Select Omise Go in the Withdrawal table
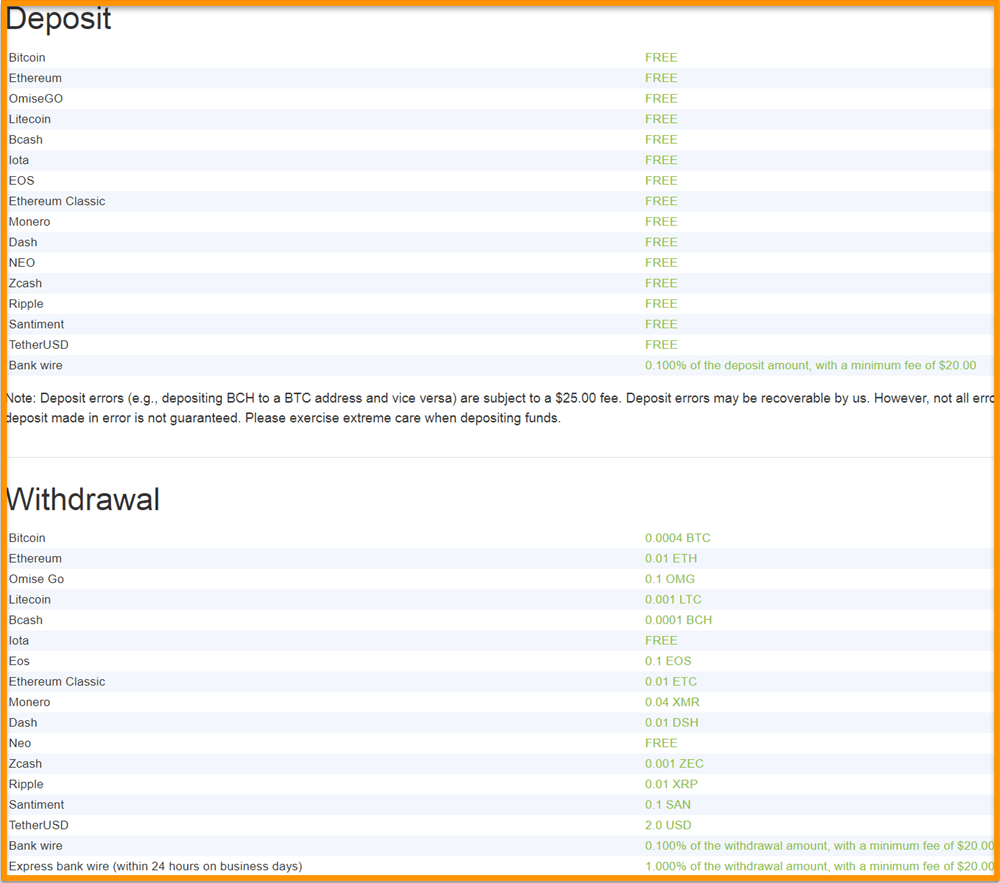 [36, 579]
